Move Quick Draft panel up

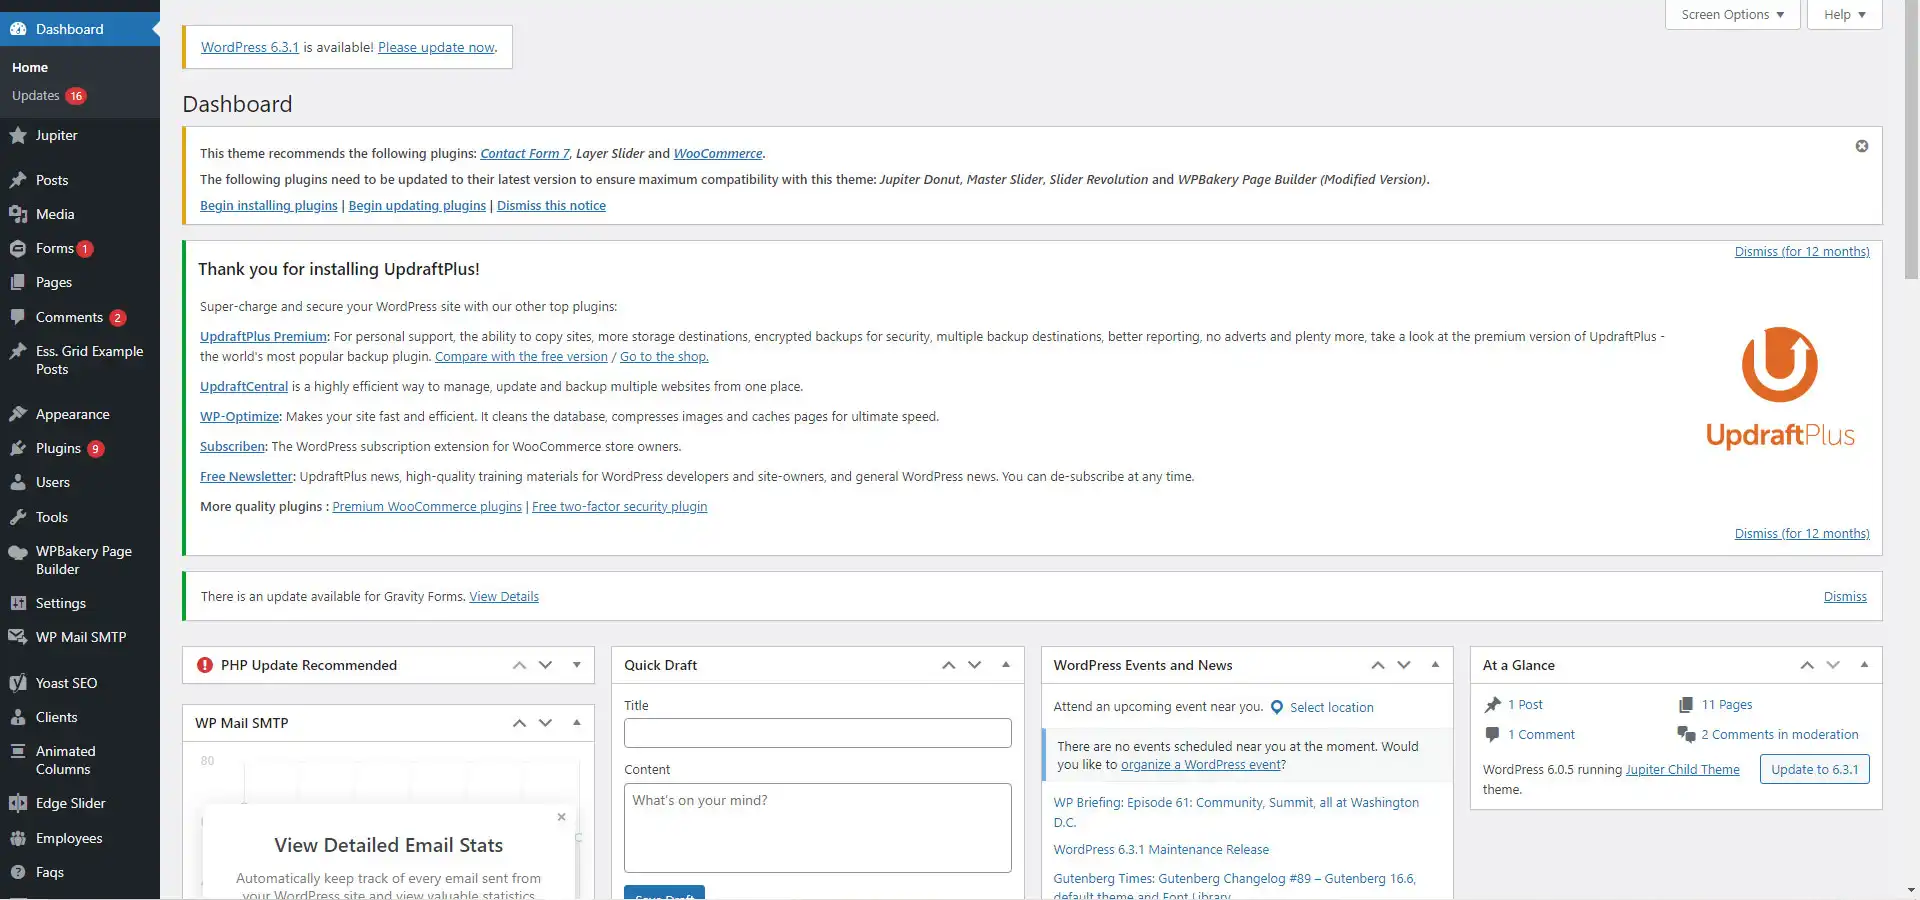pos(949,665)
